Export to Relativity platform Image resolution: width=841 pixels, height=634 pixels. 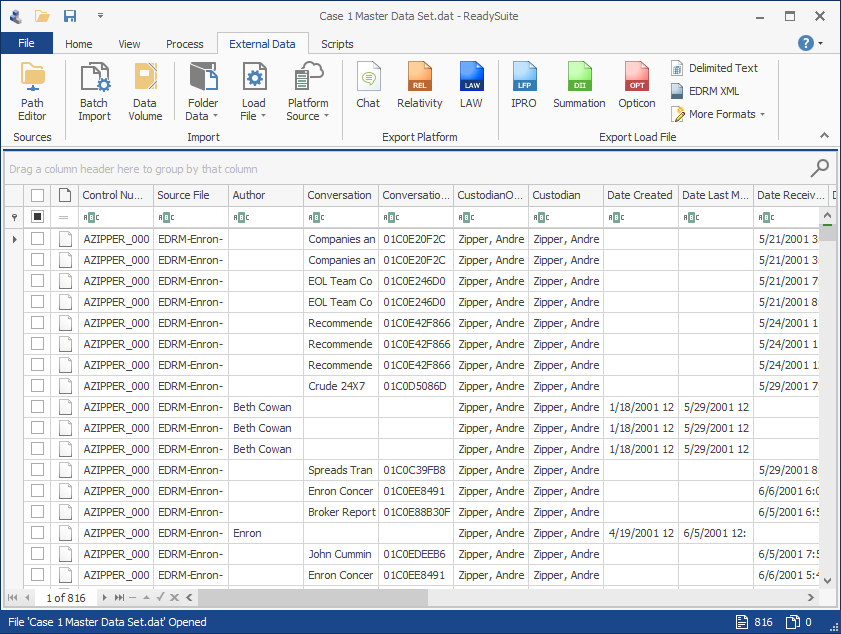(x=419, y=86)
